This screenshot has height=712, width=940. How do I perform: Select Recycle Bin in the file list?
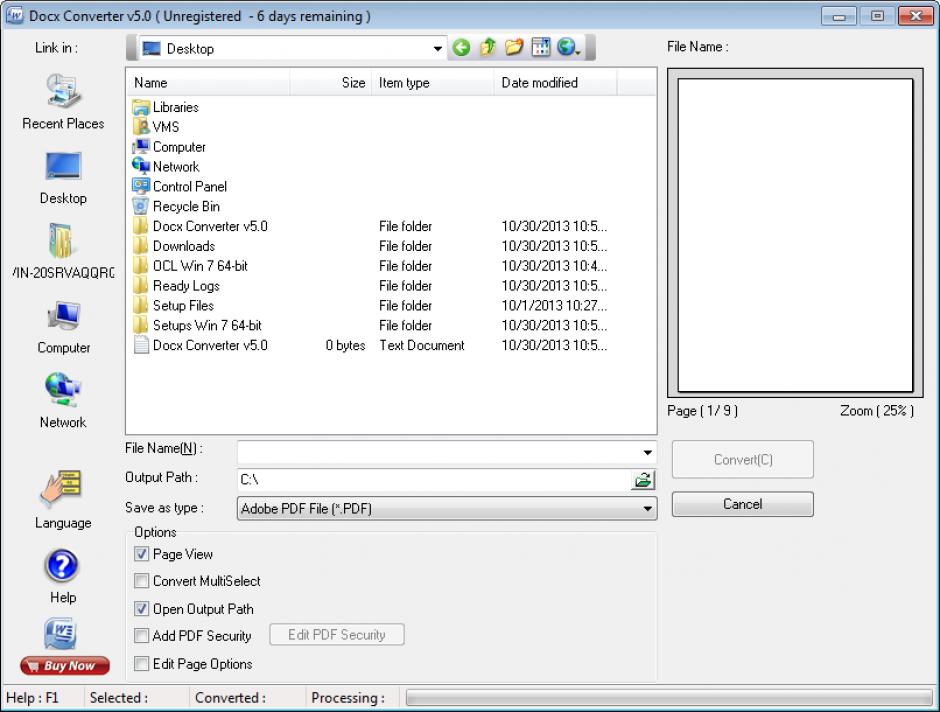[176, 206]
